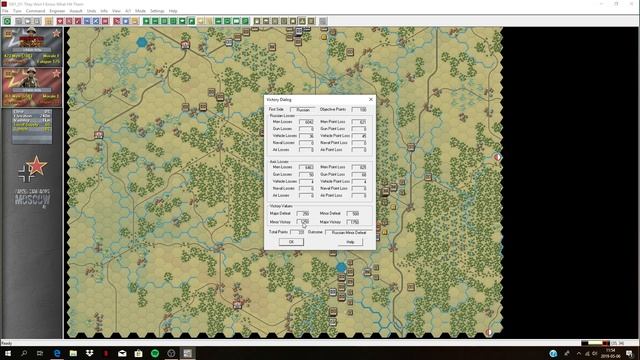Click the olive triangle toolbar icon
The image size is (640, 360).
point(302,21)
